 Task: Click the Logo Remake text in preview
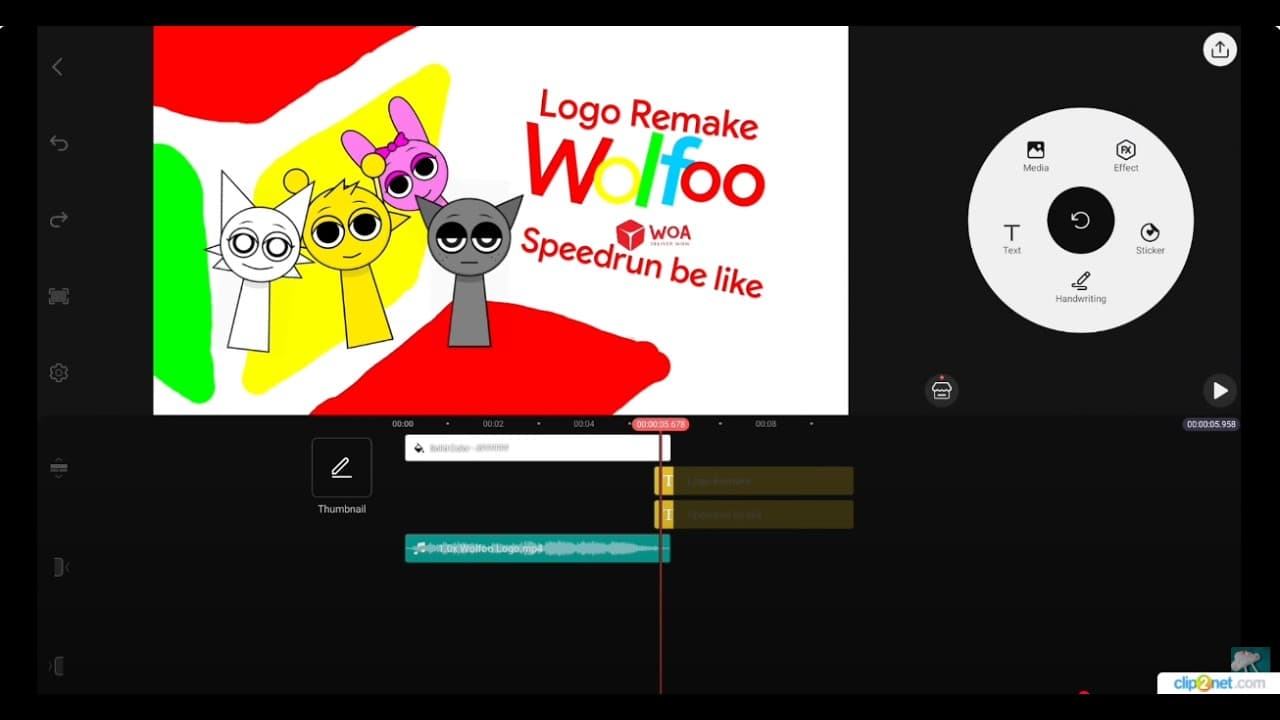click(648, 116)
